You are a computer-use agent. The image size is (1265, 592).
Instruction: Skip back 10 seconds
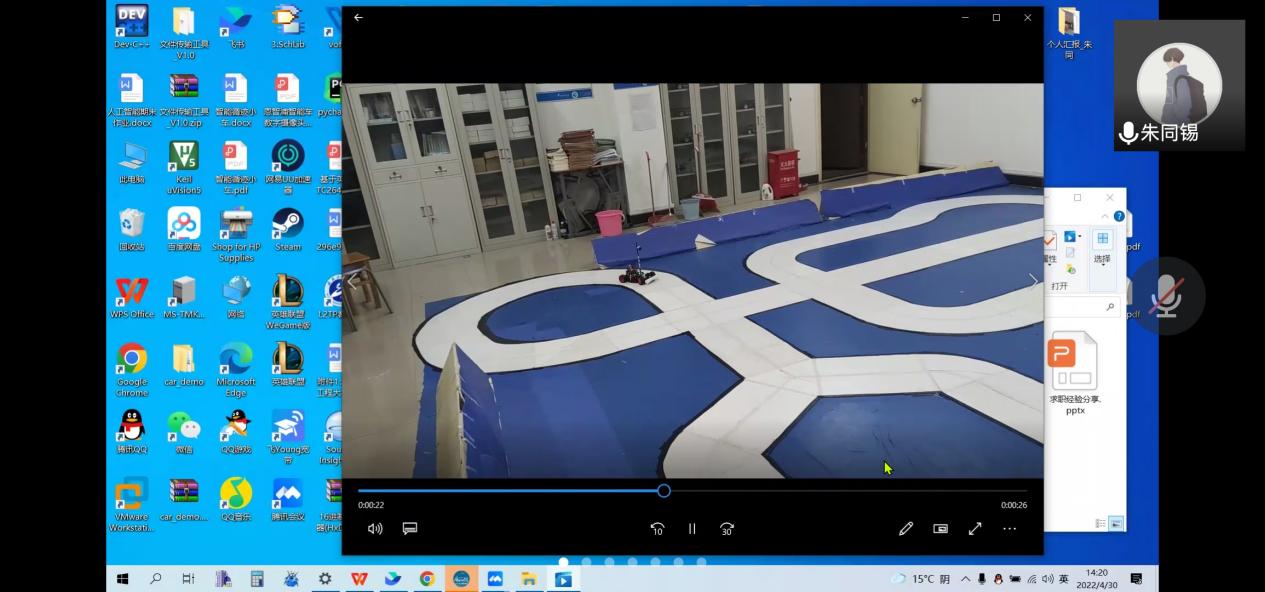[657, 529]
